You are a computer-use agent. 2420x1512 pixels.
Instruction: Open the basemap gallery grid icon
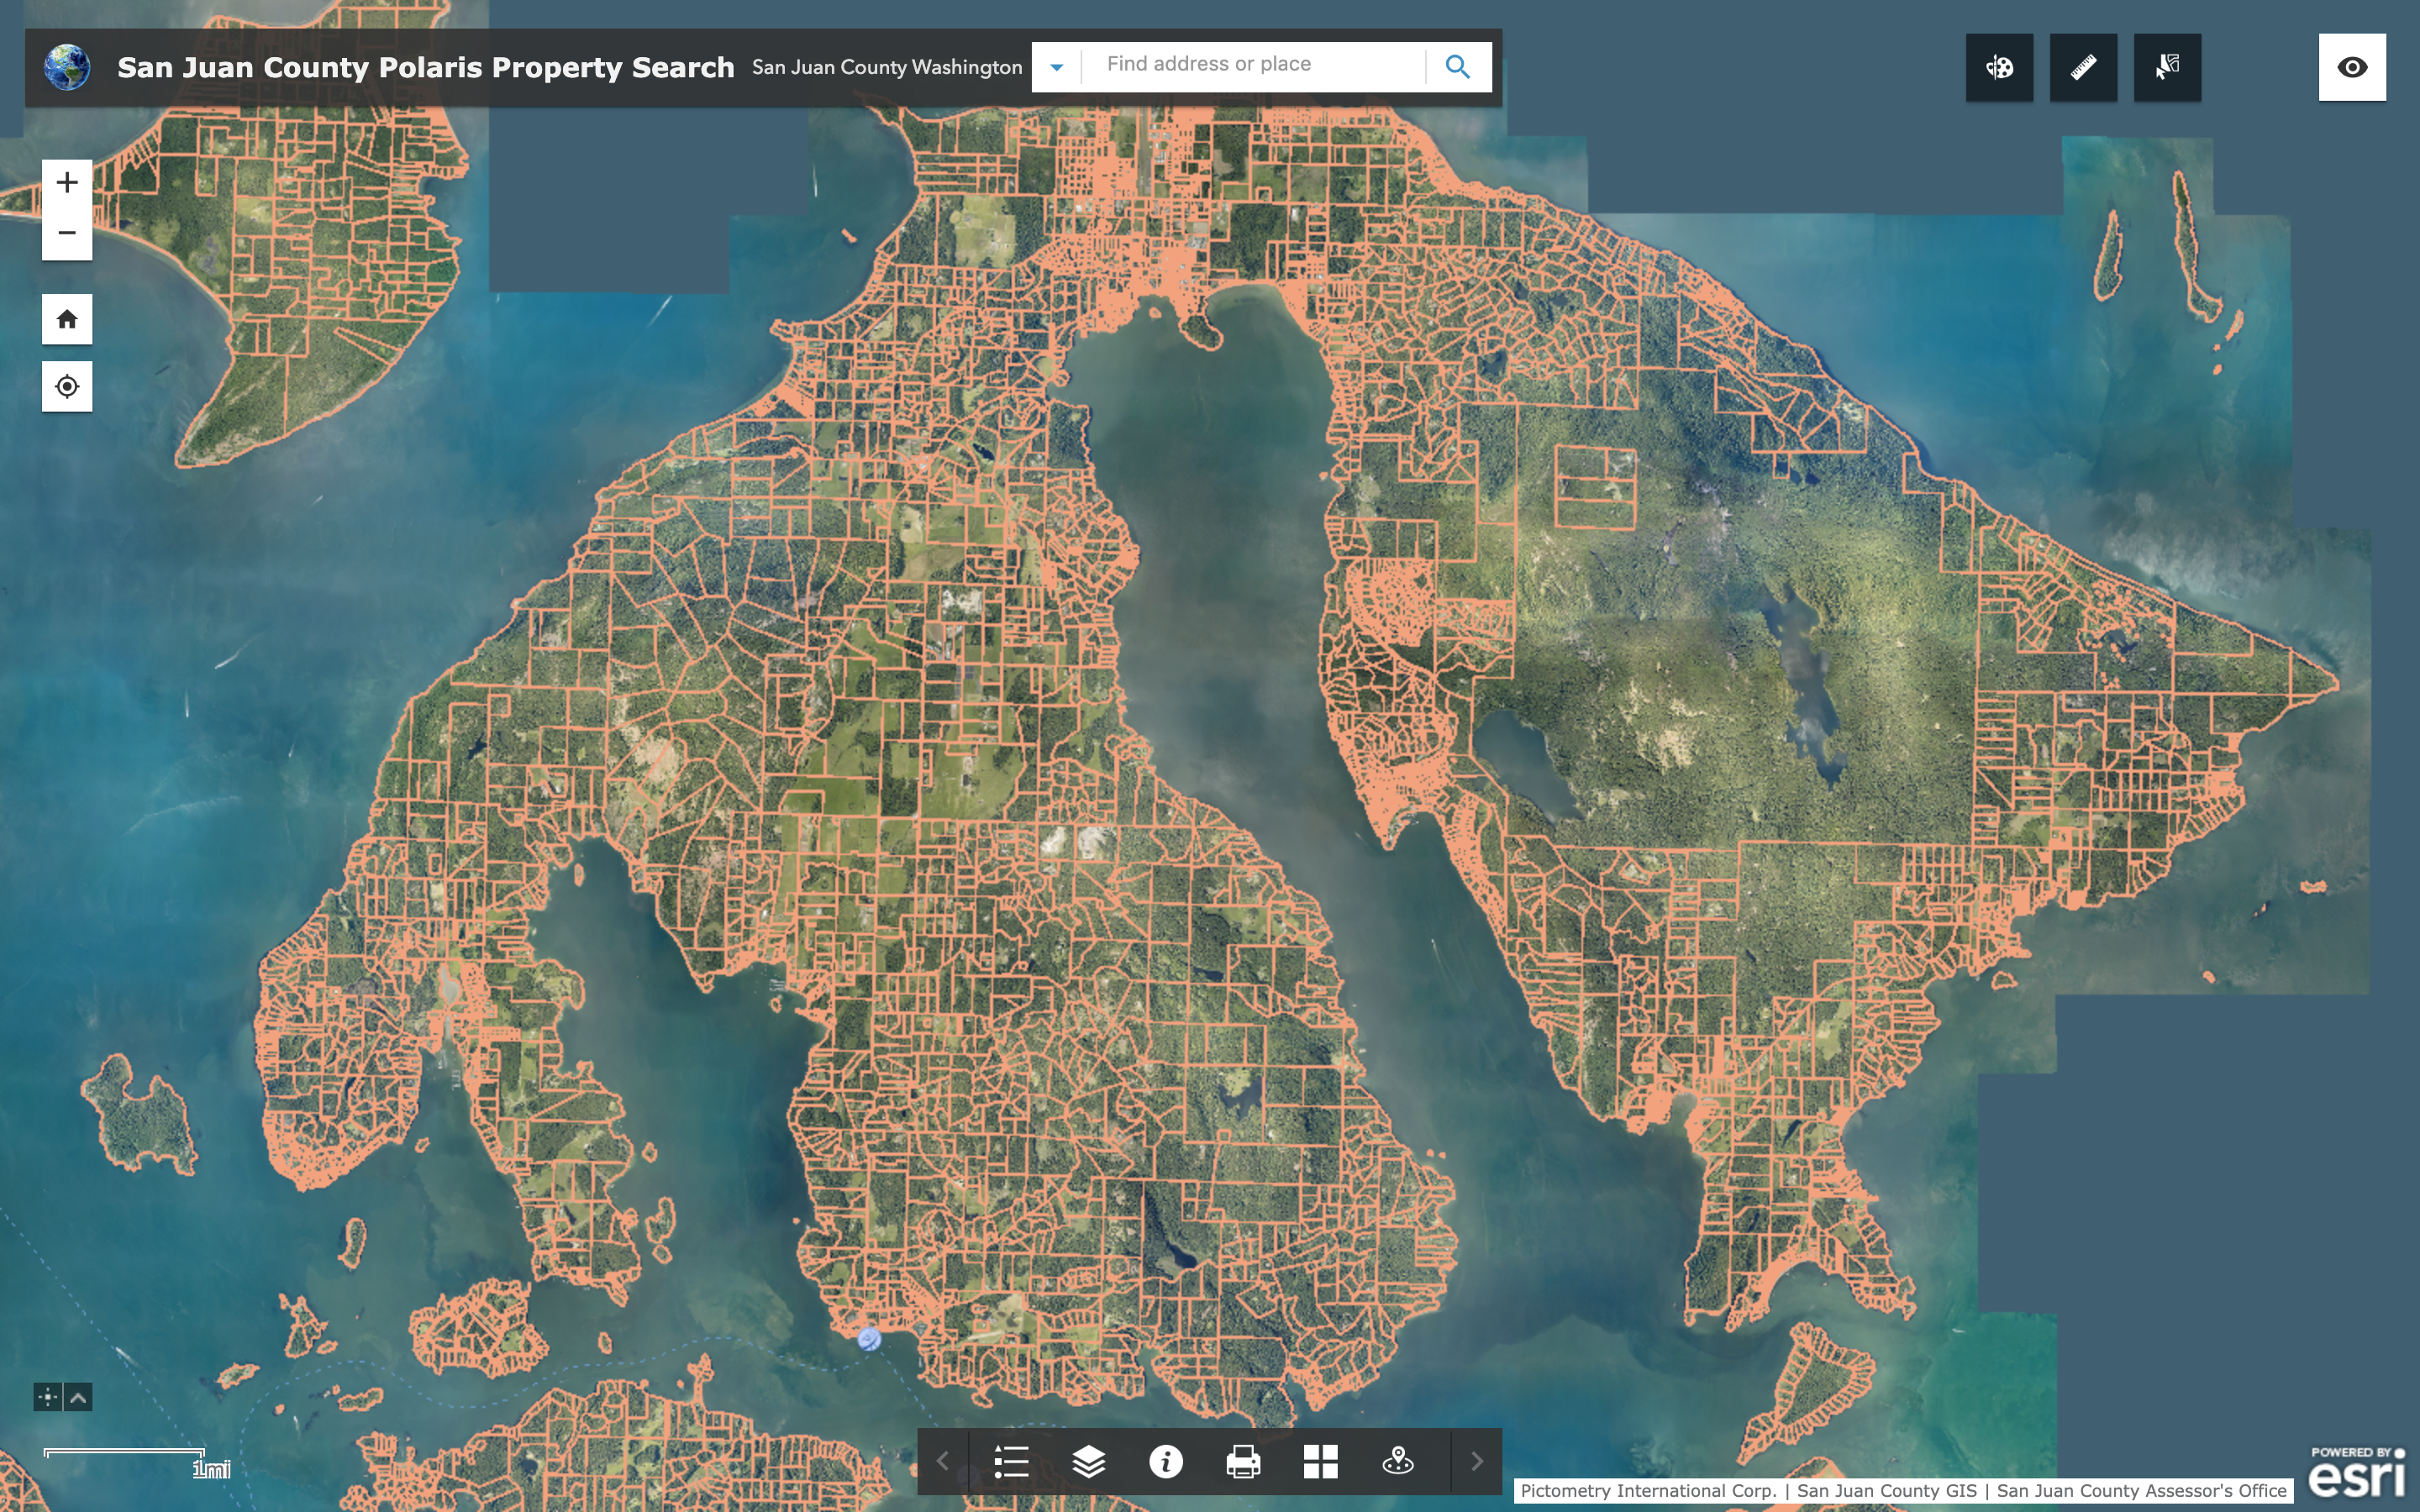tap(1321, 1460)
